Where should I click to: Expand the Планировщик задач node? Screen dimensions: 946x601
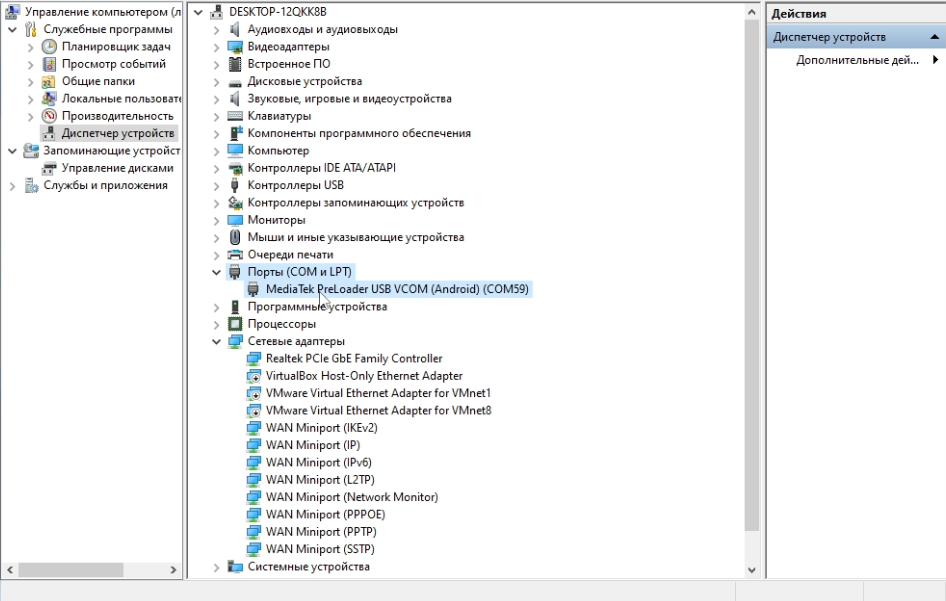pos(31,46)
